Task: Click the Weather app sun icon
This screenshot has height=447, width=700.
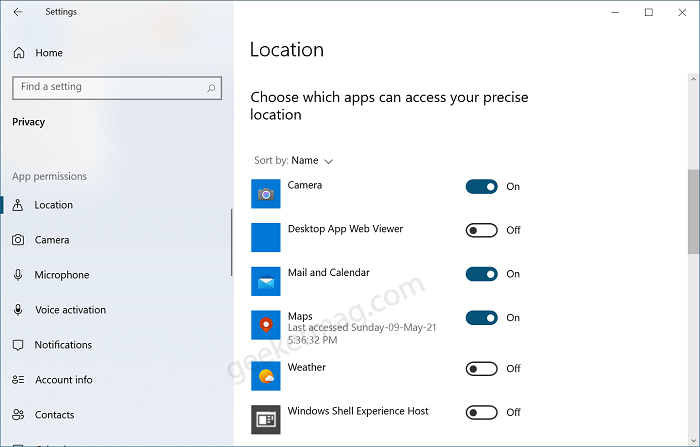Action: 266,376
